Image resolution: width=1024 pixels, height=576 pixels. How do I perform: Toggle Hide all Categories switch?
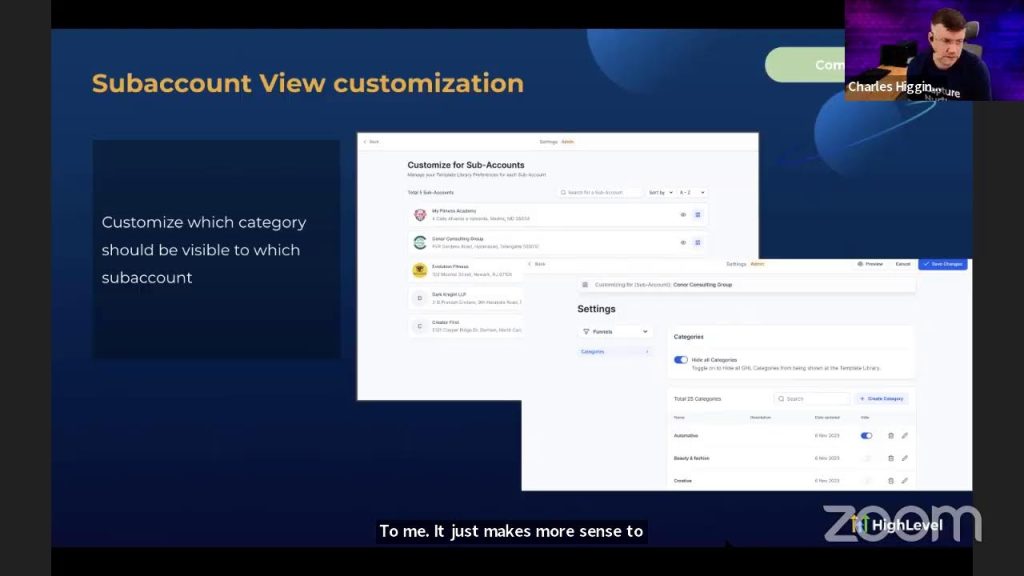click(x=680, y=360)
